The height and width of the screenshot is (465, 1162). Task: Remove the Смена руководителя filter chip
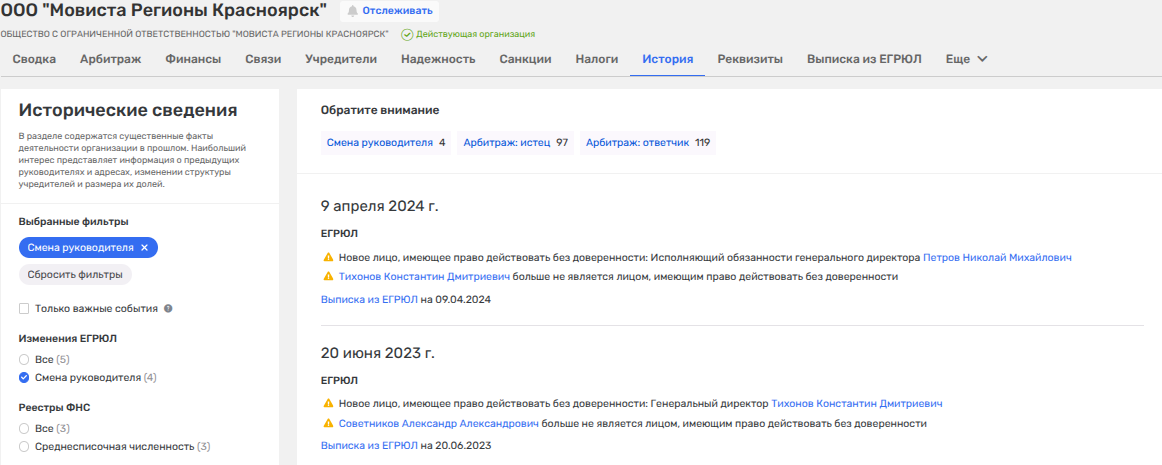[x=144, y=247]
